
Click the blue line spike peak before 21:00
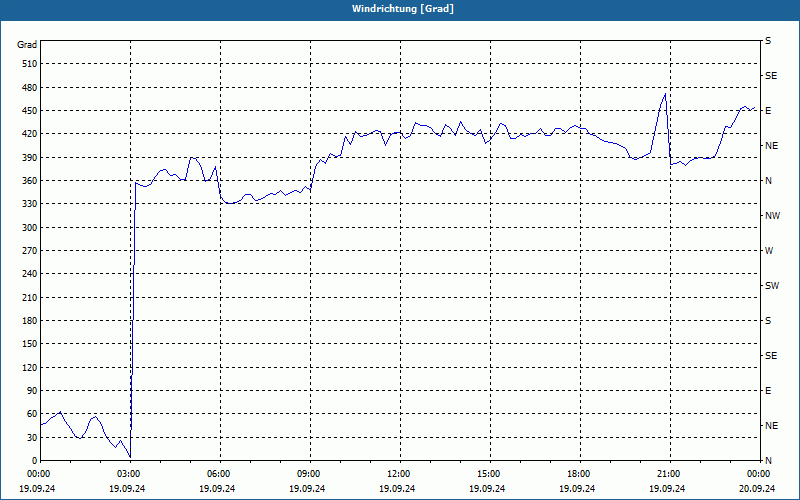[x=665, y=94]
